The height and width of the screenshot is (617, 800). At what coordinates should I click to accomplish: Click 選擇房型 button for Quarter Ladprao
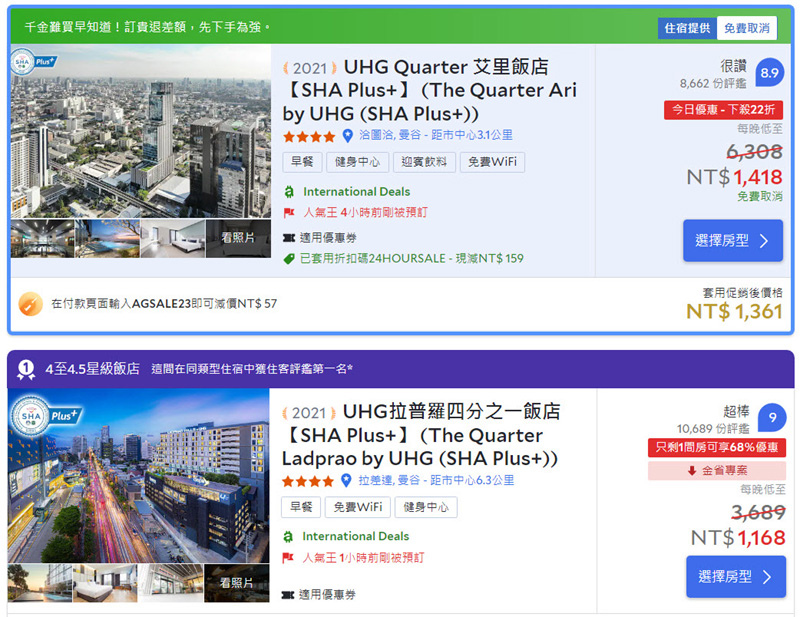[x=736, y=577]
